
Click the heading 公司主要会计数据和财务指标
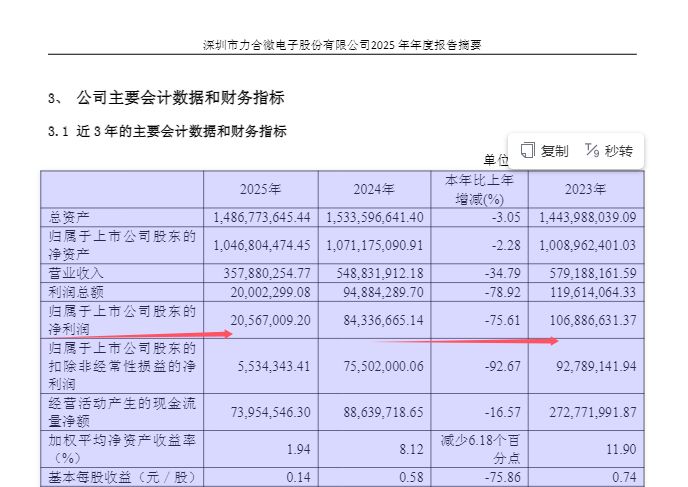coord(180,97)
